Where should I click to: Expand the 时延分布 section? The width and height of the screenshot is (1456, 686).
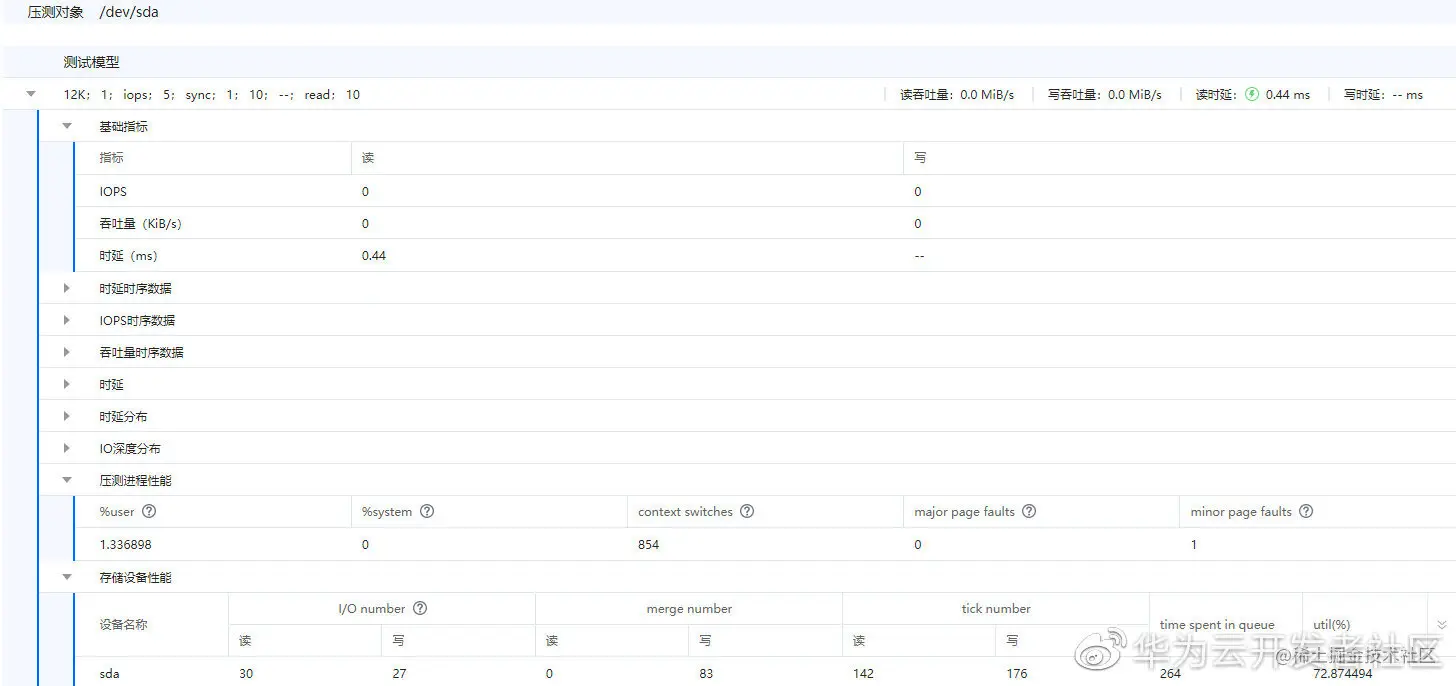(x=66, y=416)
